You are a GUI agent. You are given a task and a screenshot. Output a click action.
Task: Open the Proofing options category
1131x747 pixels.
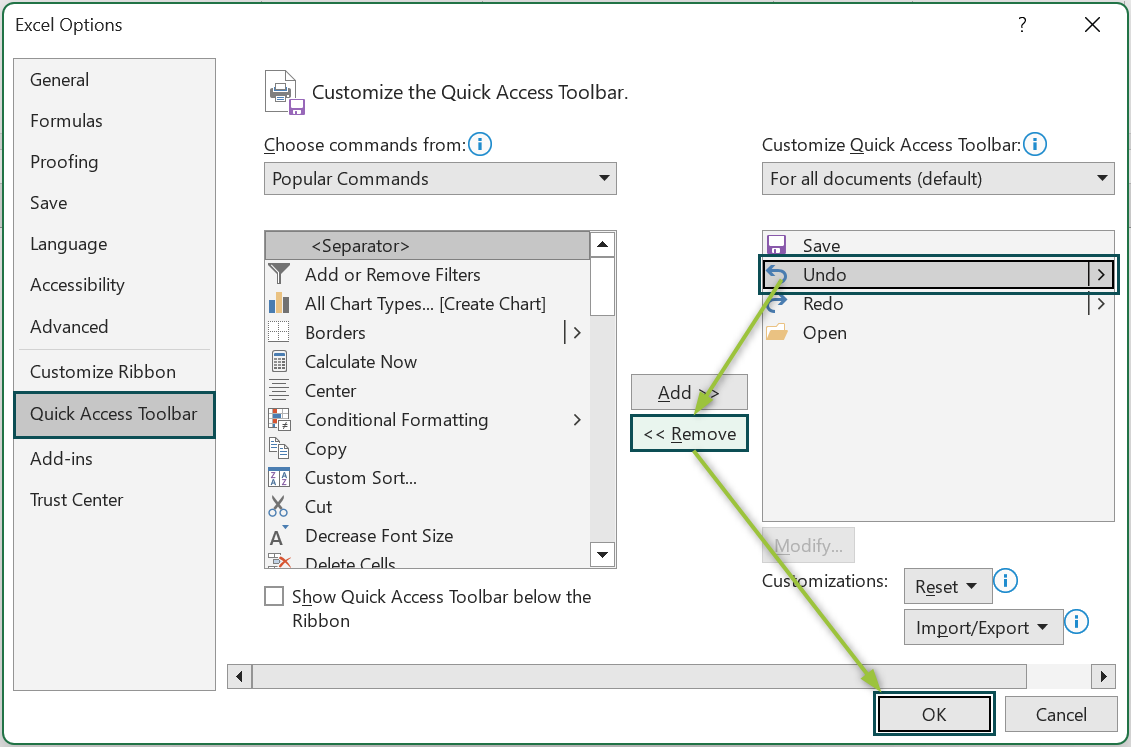115,162
